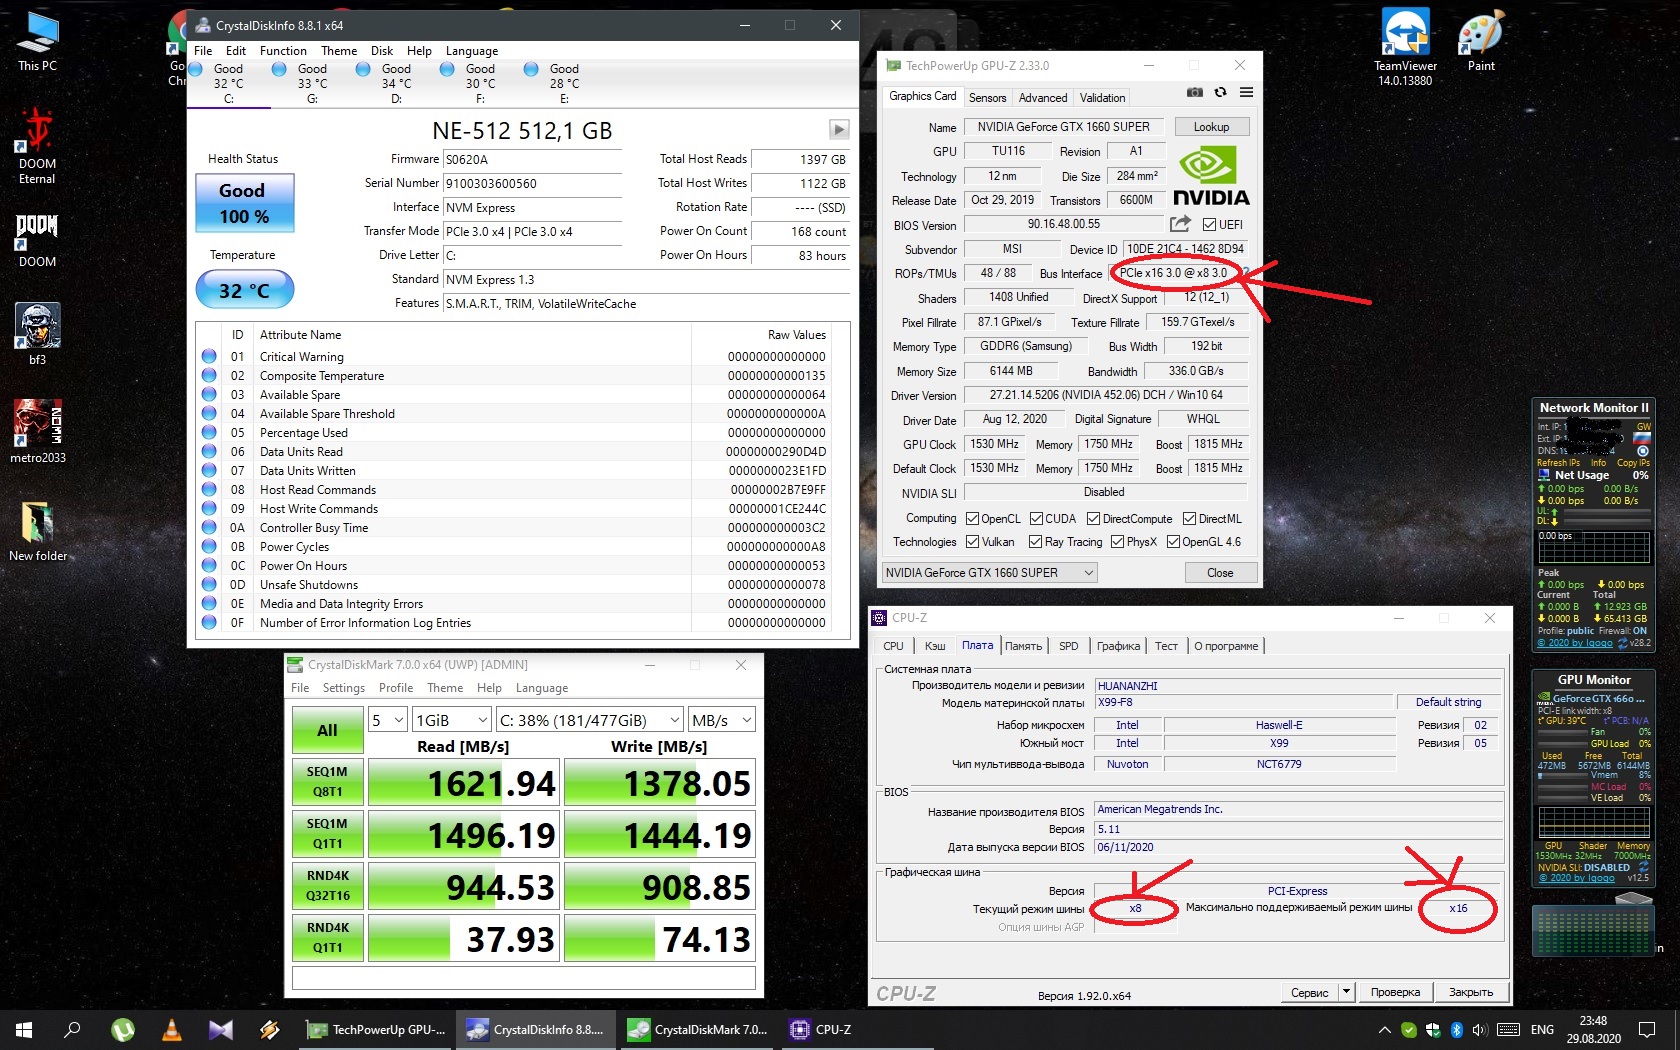
Task: Start all tests with the All button
Action: coord(327,730)
